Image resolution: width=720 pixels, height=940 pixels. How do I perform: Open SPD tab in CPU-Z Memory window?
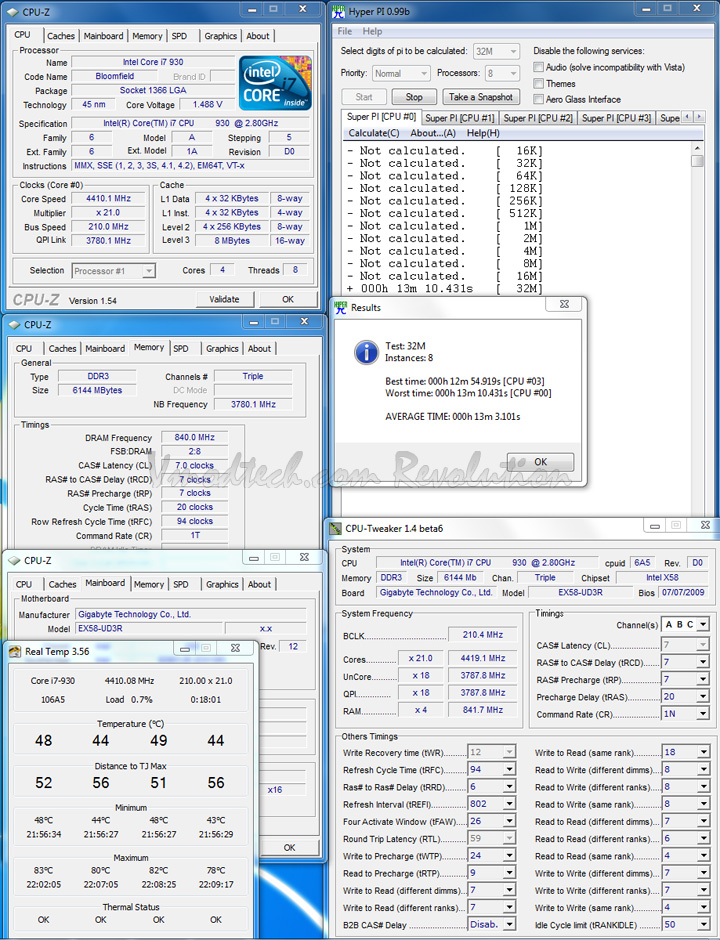tap(180, 348)
